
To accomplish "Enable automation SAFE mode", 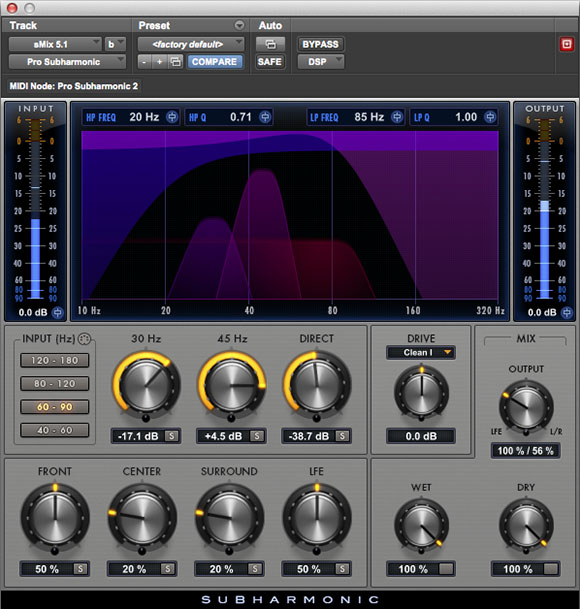I will 270,62.
